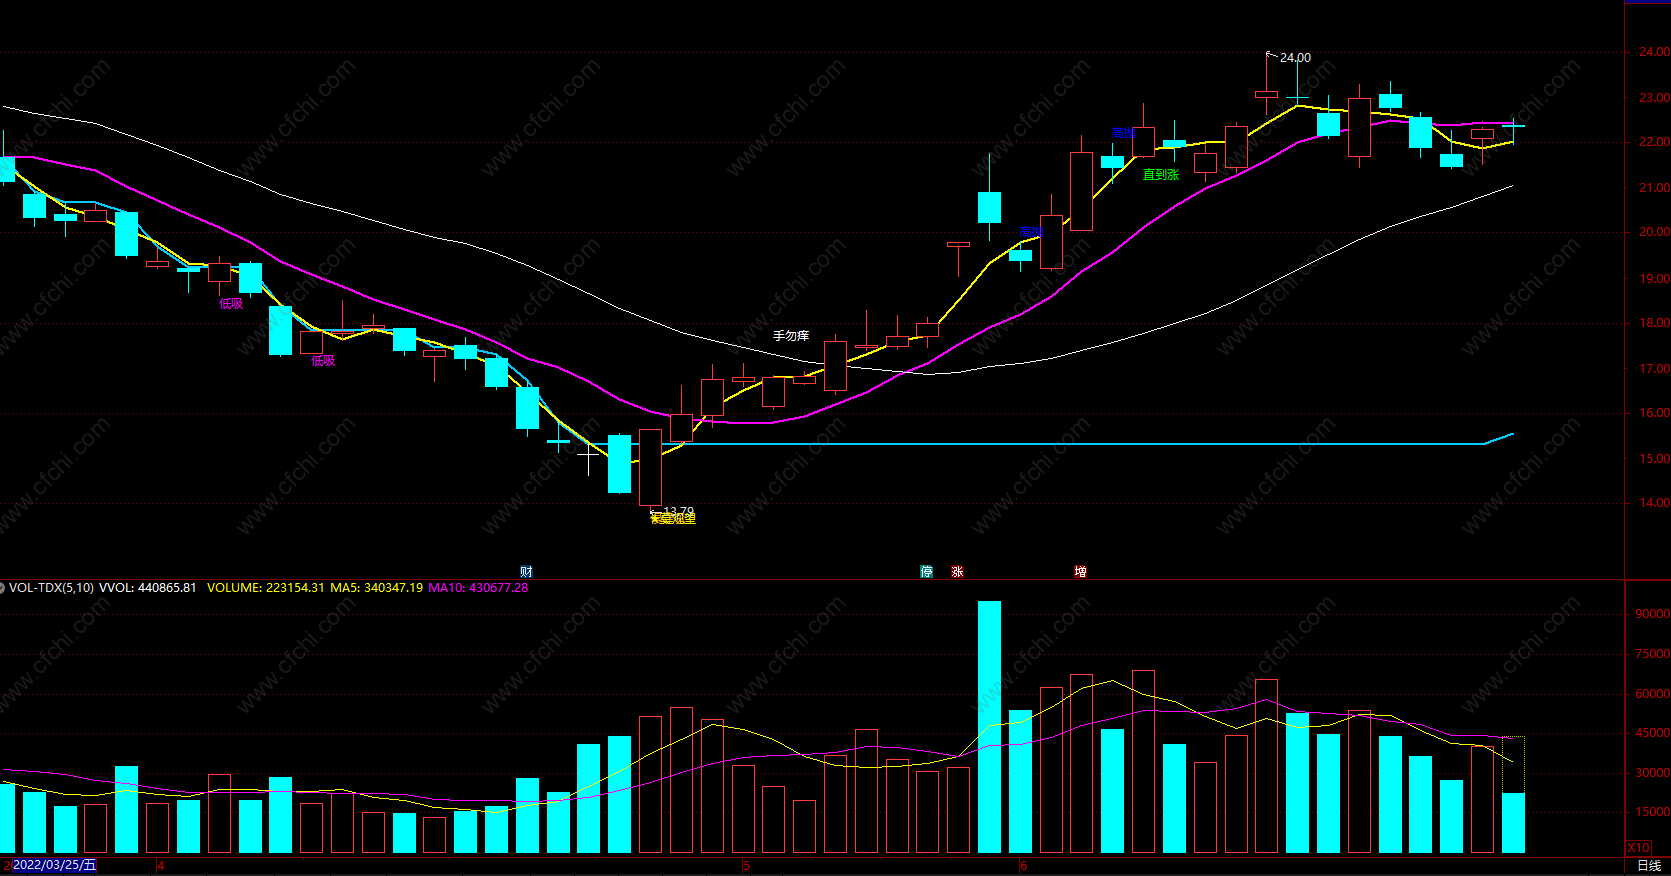
Task: Click 18.00 on the price axis
Action: click(1654, 323)
